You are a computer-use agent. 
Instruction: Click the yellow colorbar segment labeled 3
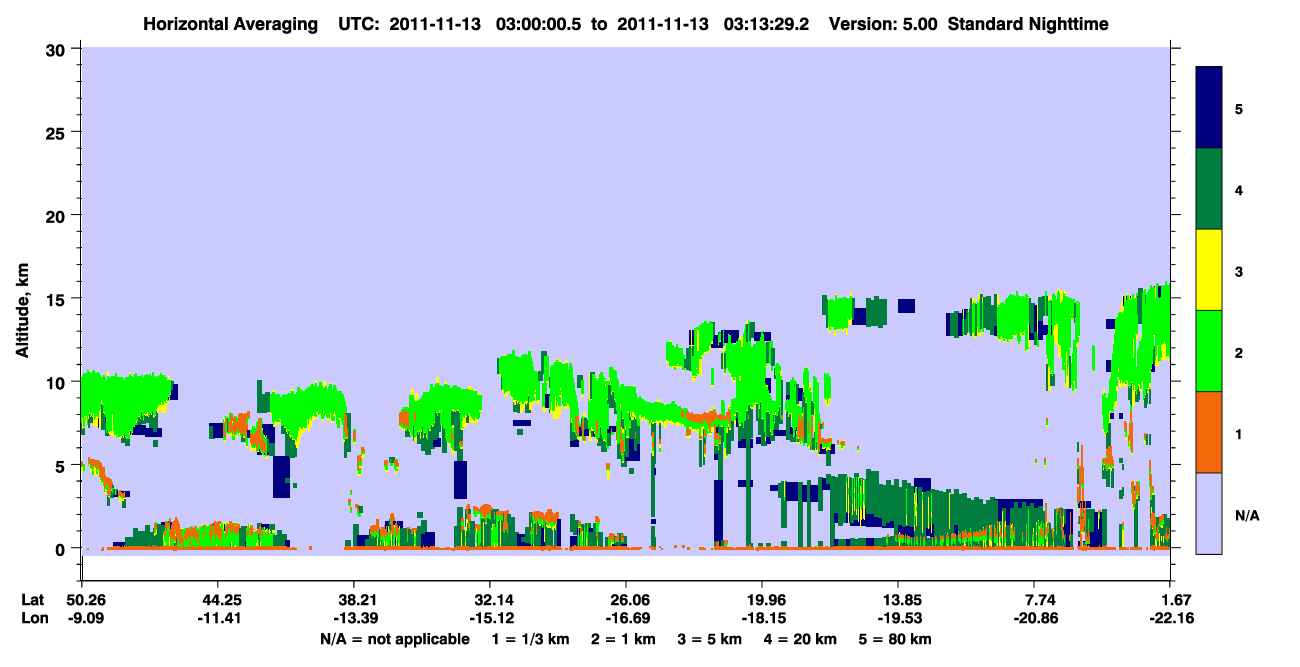(x=1209, y=270)
